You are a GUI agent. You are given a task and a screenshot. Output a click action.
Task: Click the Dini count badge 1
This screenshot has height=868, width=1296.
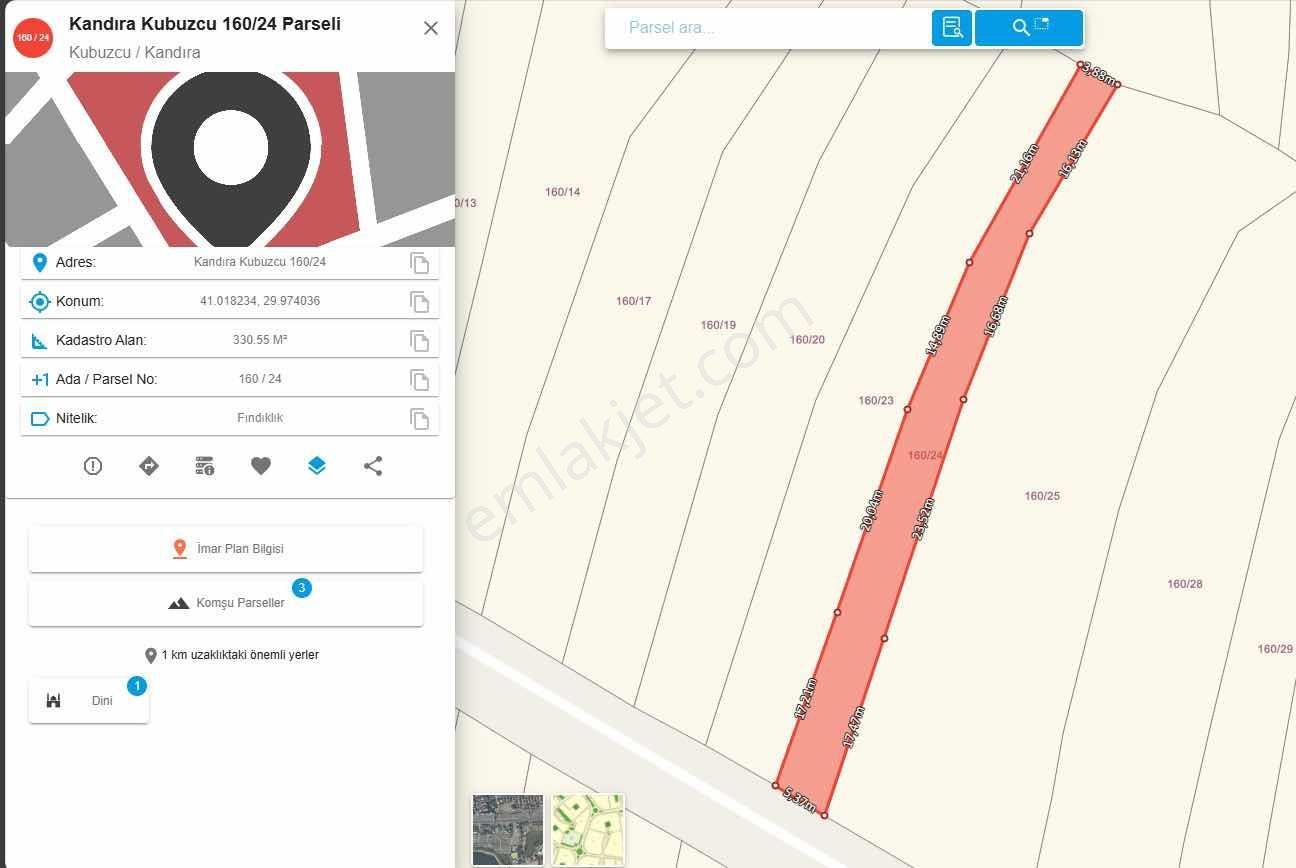(137, 686)
